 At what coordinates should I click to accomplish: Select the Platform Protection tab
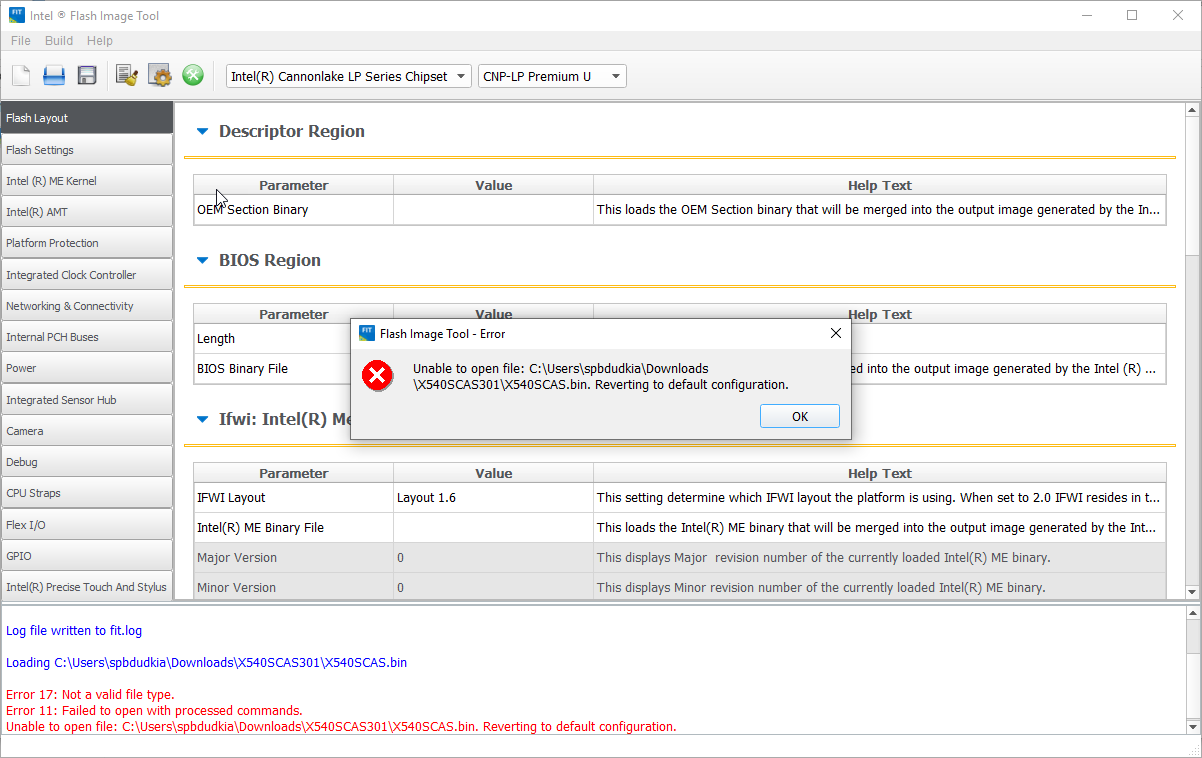point(87,243)
